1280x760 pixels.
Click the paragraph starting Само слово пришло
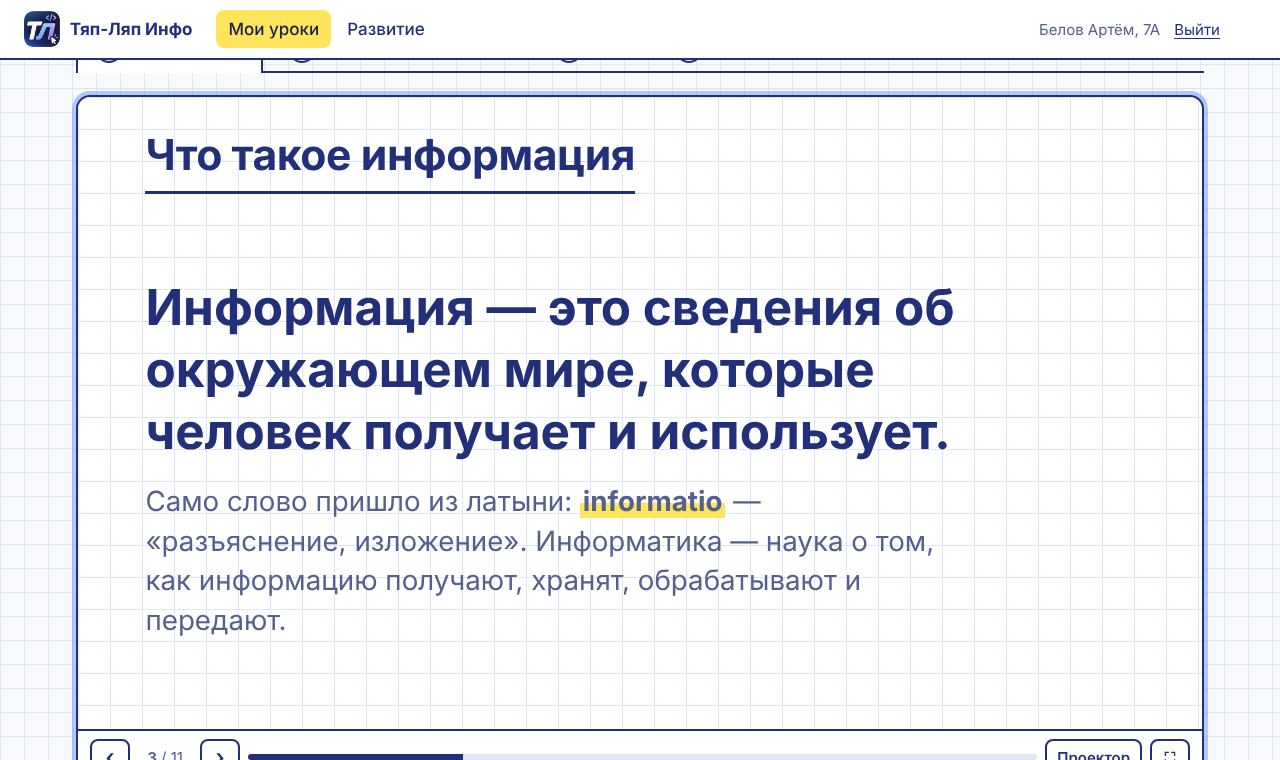[x=540, y=561]
